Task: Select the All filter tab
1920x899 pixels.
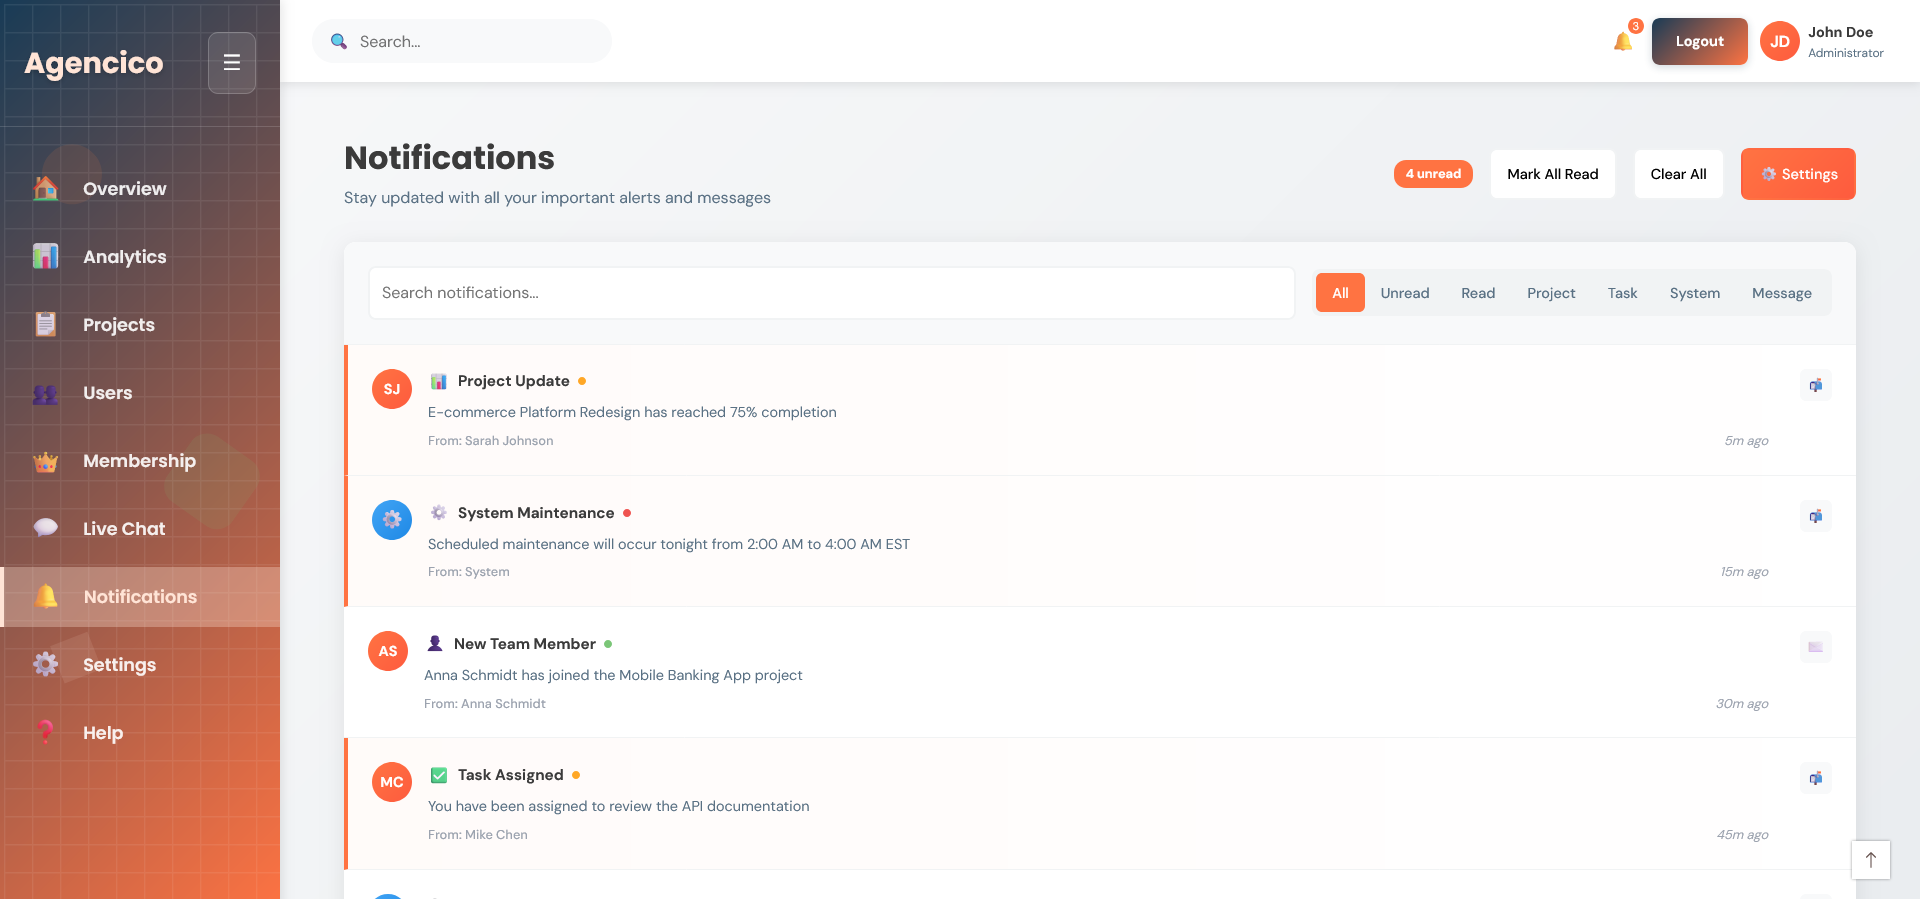Action: 1340,293
